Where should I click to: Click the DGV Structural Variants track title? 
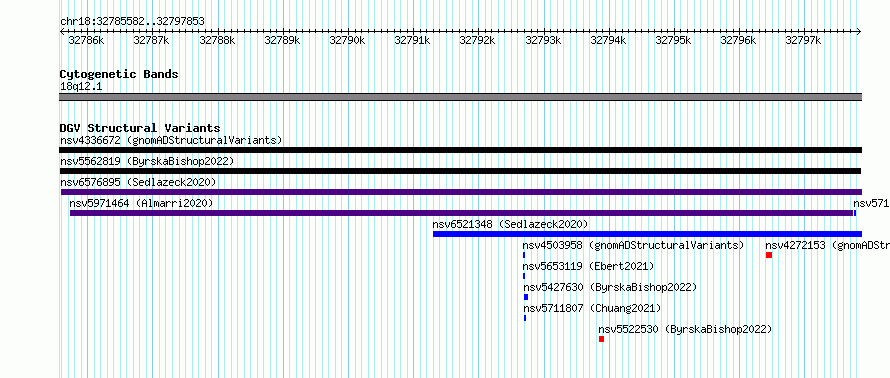tap(140, 128)
